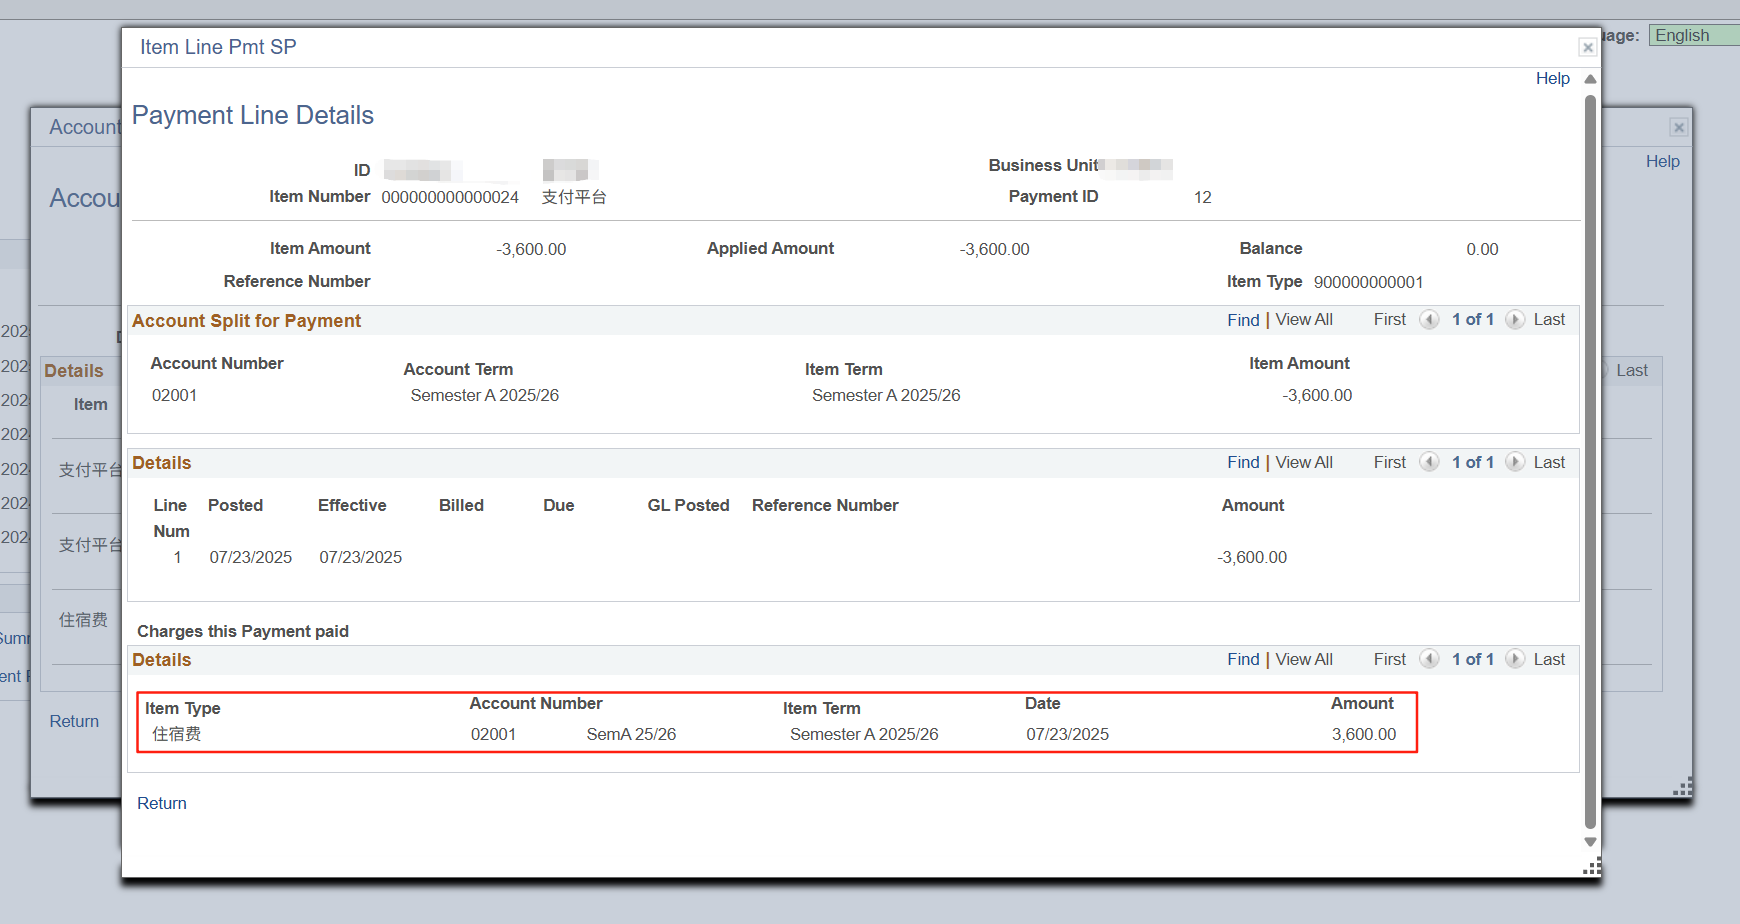Click next row arrow in Charges Details section
Viewport: 1740px width, 924px height.
coord(1515,659)
